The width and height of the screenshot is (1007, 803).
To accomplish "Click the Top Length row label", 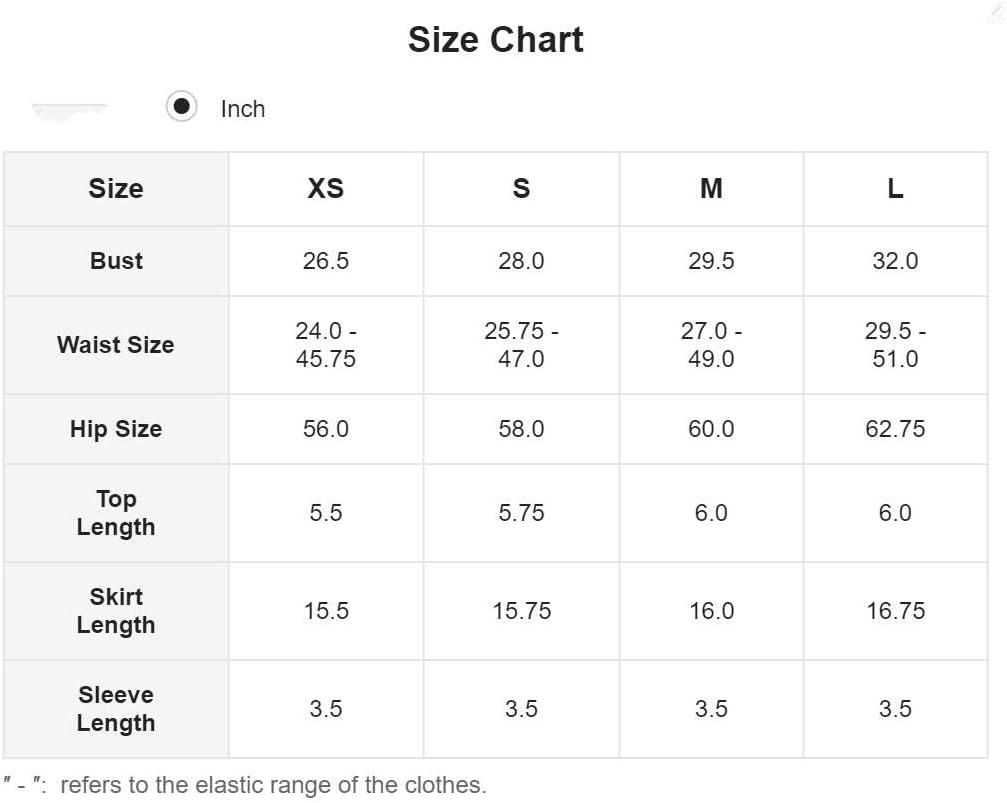I will coord(116,513).
